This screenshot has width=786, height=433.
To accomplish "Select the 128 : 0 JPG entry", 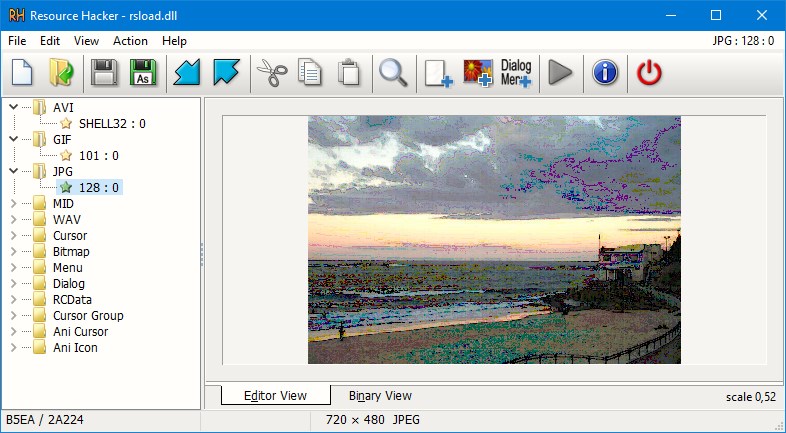I will [99, 187].
